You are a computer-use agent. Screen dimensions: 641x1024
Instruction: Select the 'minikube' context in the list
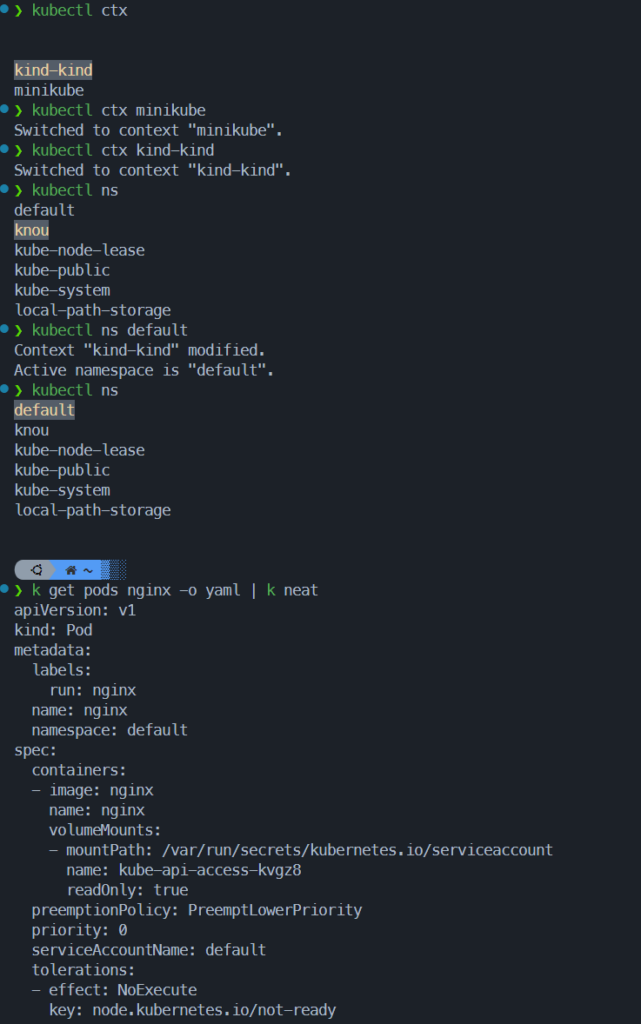pyautogui.click(x=49, y=90)
